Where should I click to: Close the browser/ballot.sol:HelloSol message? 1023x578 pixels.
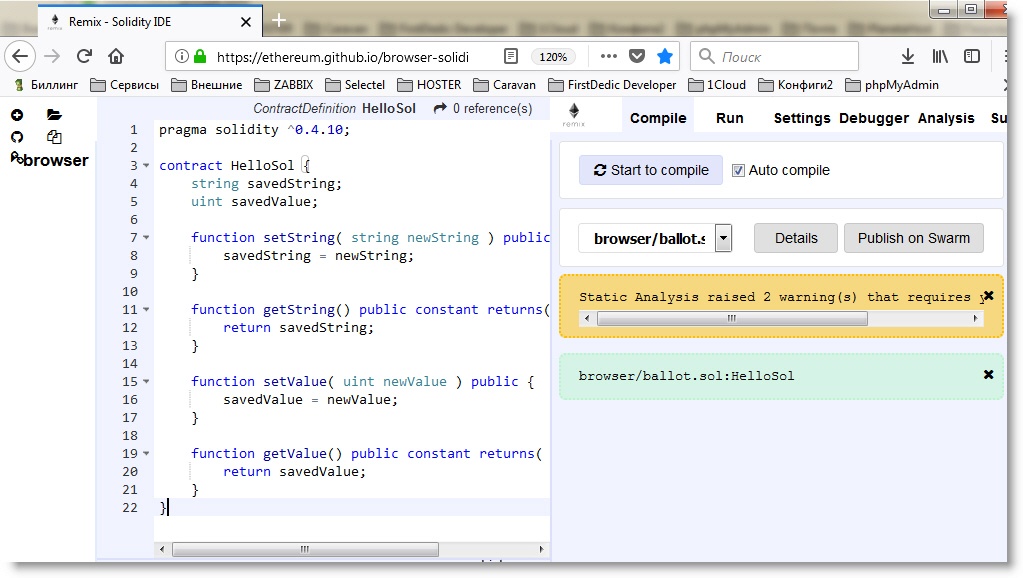pos(988,374)
